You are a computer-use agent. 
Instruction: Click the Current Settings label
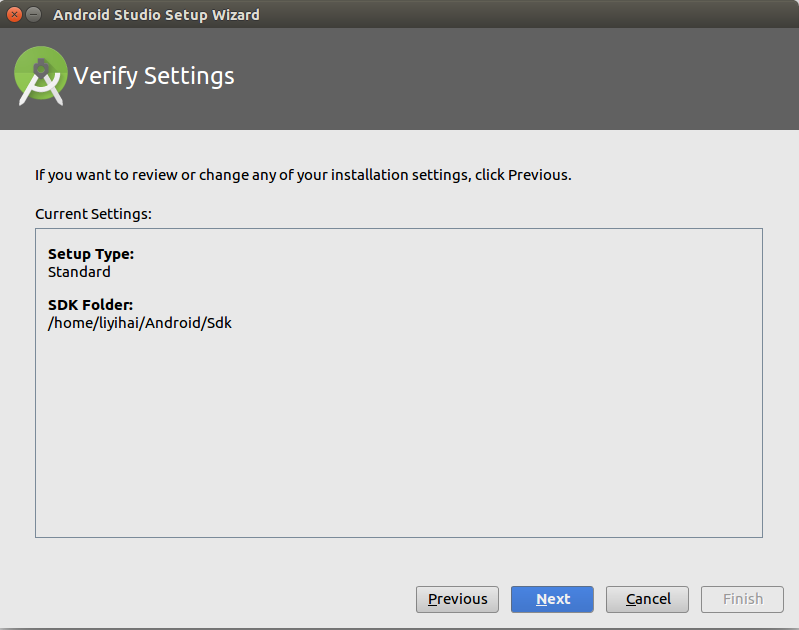(x=93, y=214)
